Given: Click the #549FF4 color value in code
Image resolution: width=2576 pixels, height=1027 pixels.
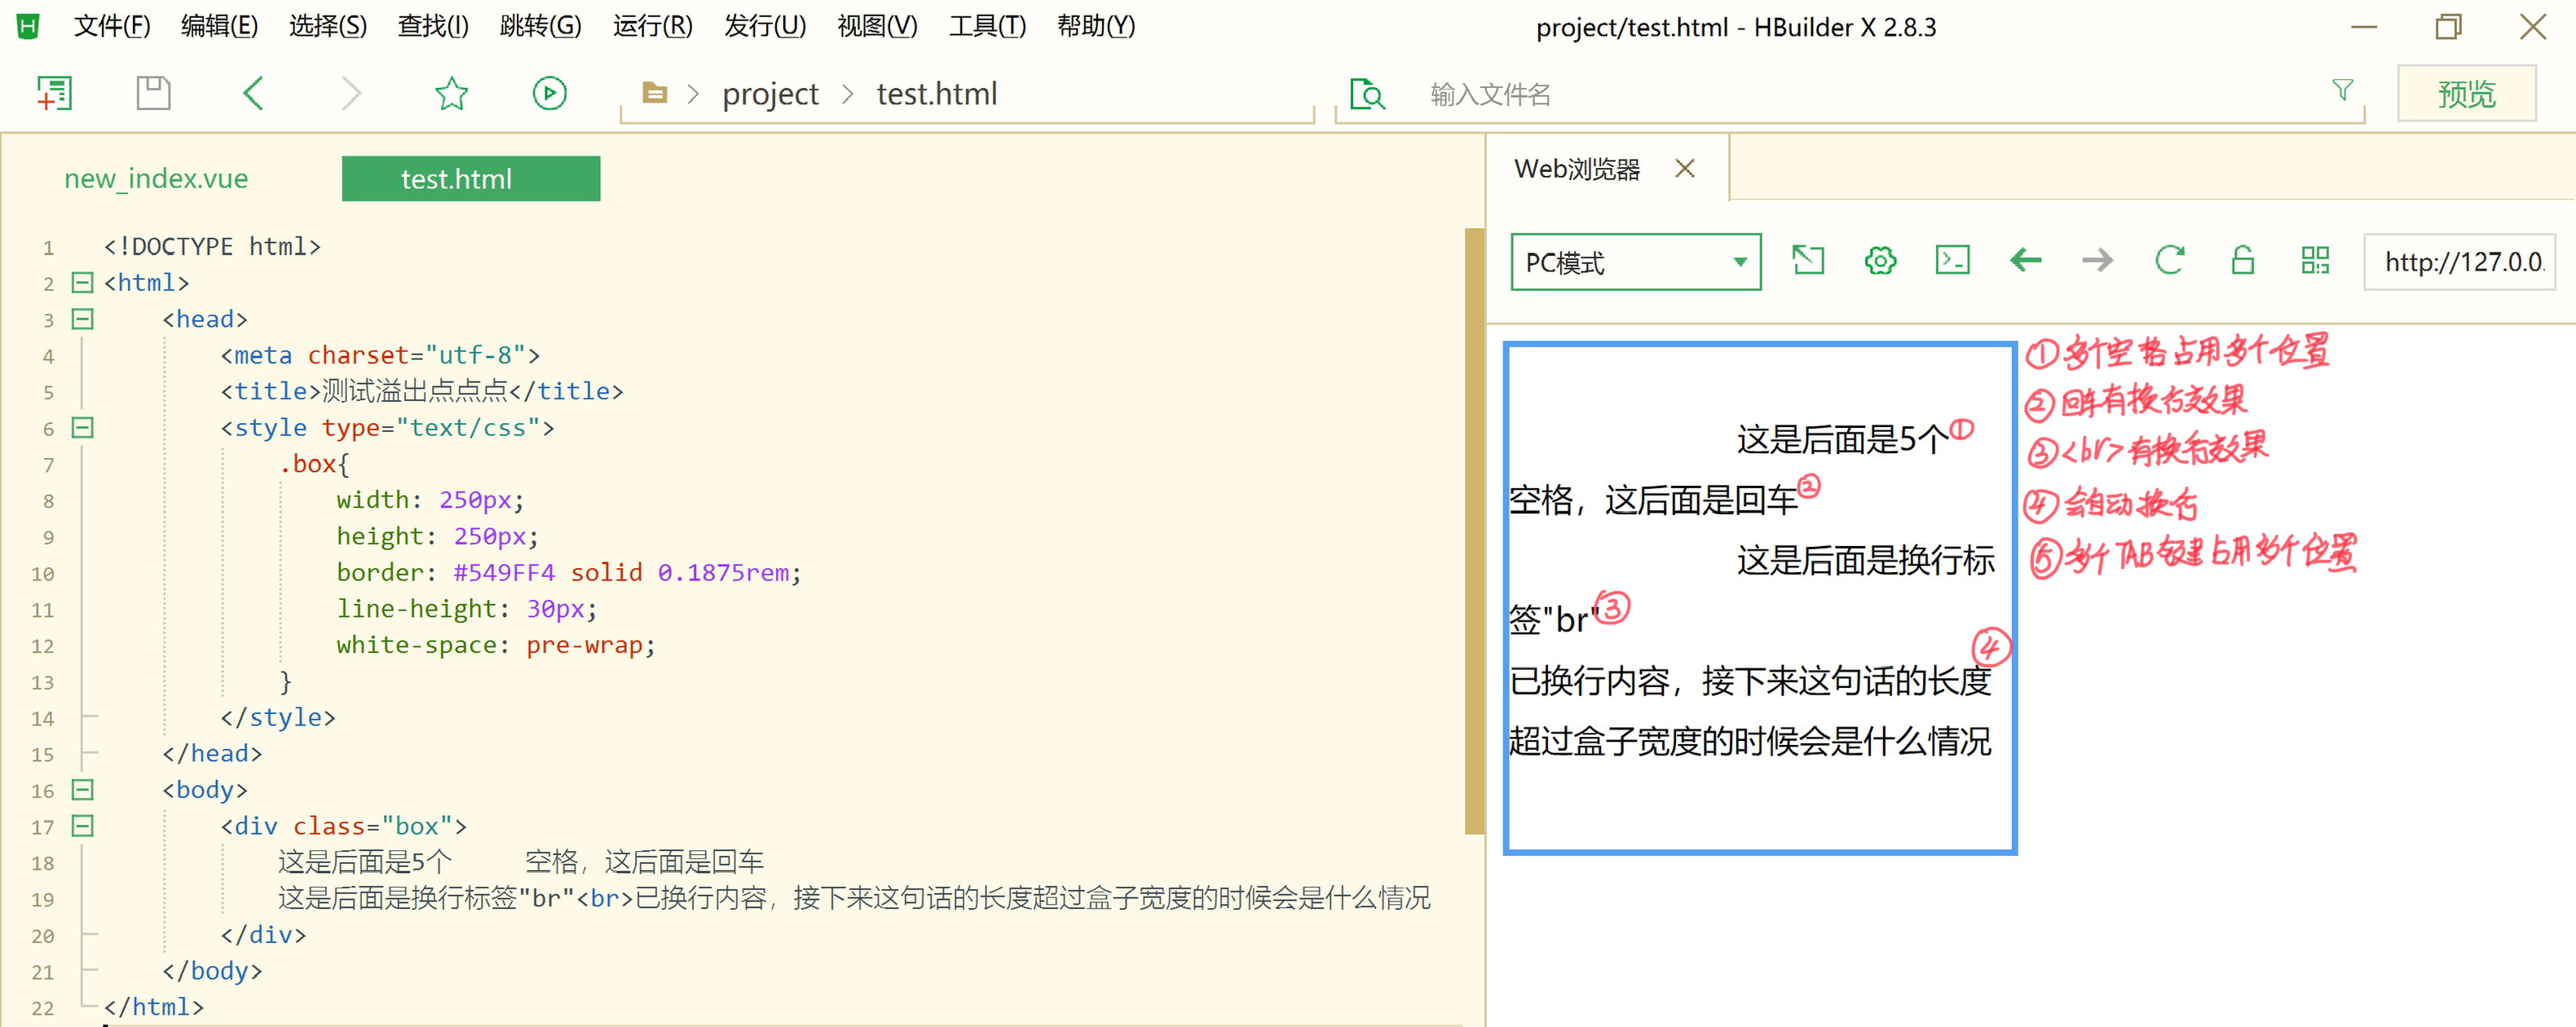Looking at the screenshot, I should [x=504, y=573].
